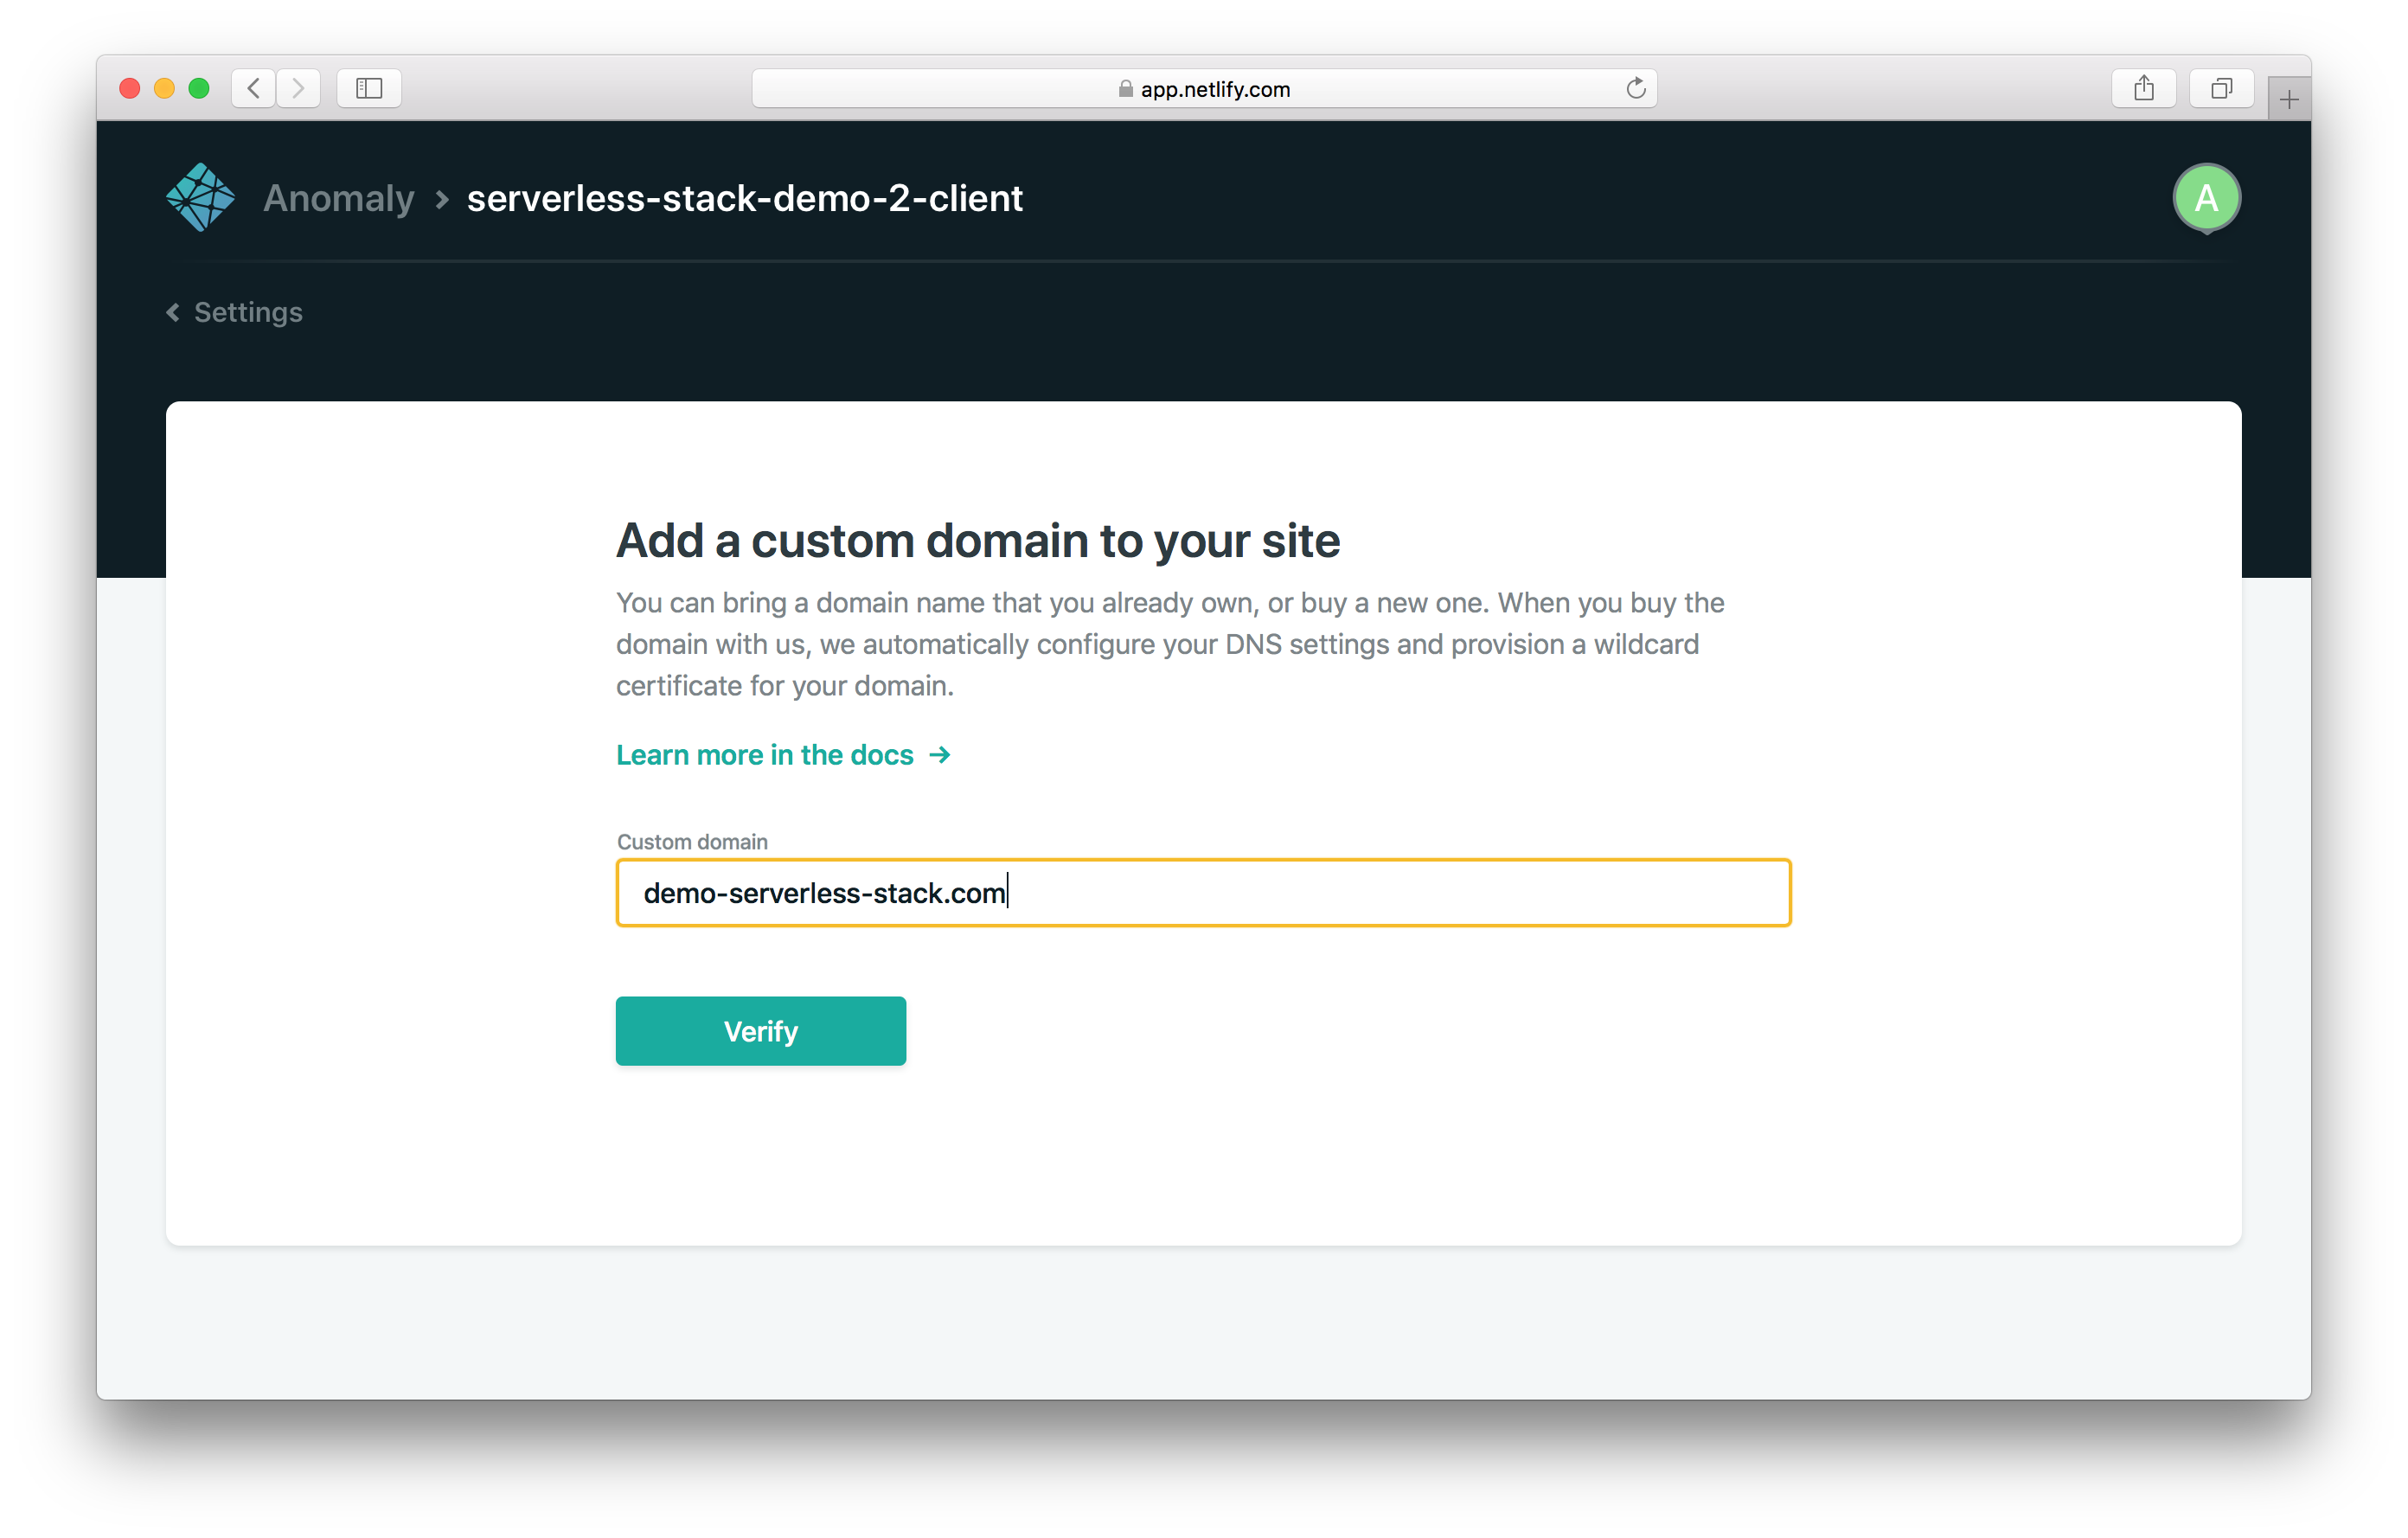2408x1538 pixels.
Task: Show all tabs overview button
Action: [x=2221, y=88]
